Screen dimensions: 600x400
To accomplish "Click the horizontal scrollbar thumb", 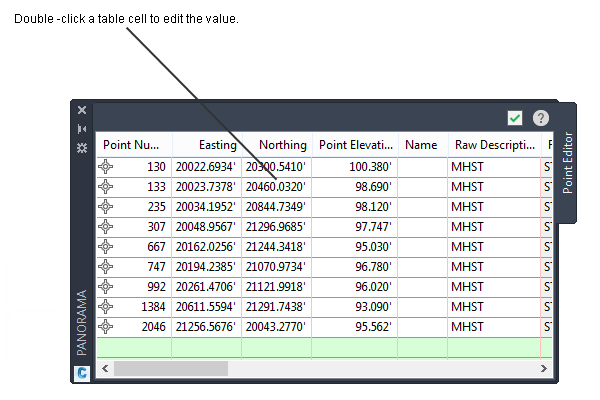I will pyautogui.click(x=171, y=369).
